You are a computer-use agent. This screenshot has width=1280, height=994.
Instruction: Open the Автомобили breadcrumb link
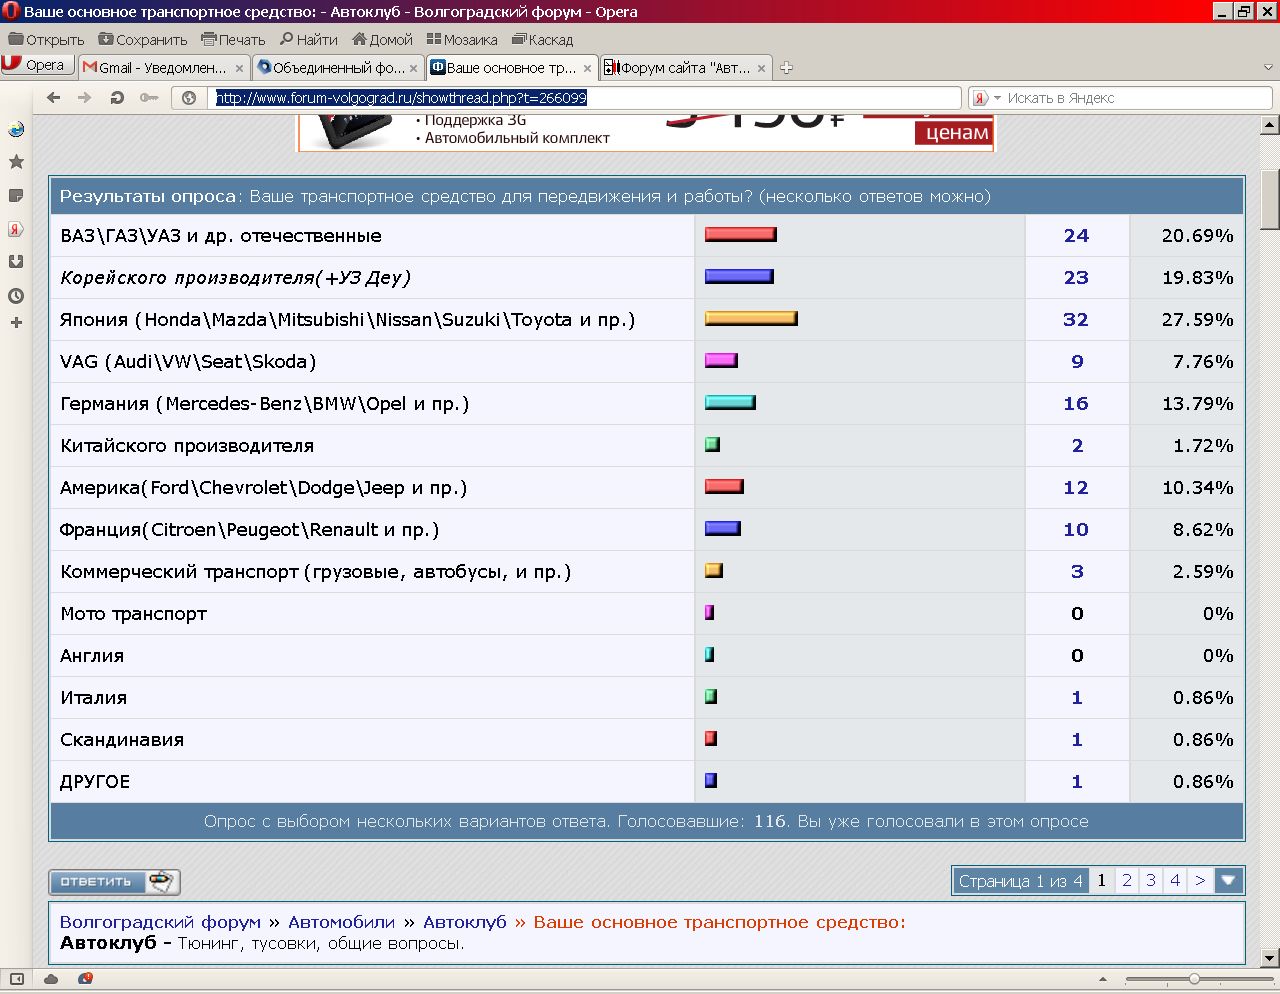342,922
